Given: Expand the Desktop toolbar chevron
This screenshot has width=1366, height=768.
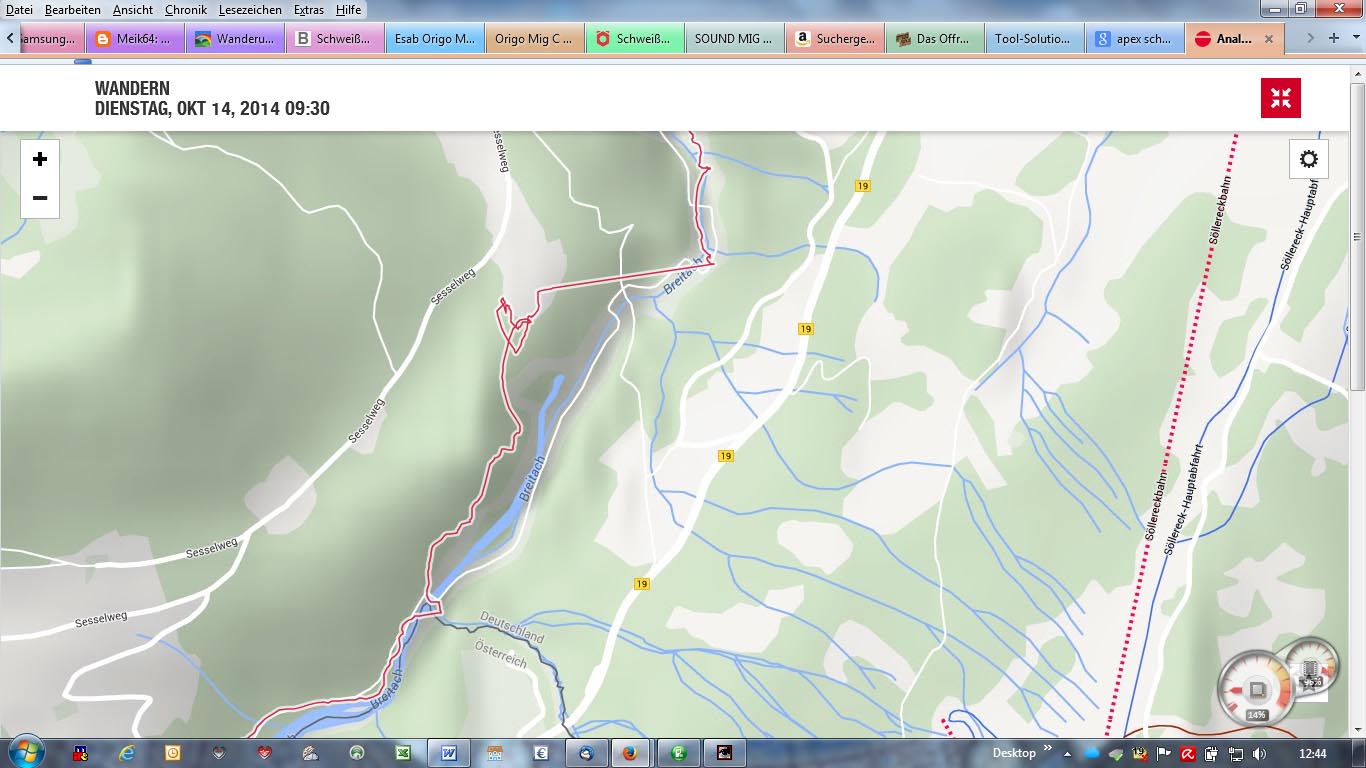Looking at the screenshot, I should pos(1048,748).
